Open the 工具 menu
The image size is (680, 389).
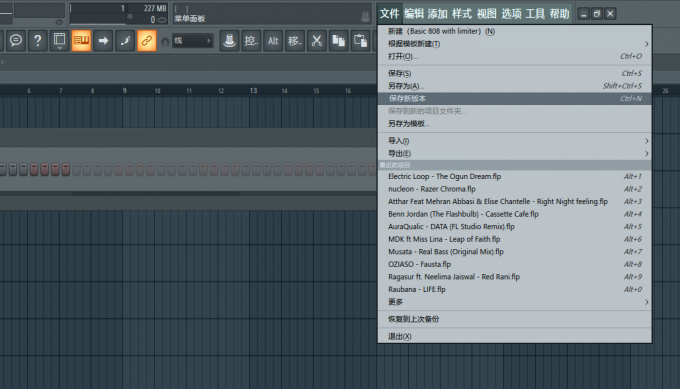535,14
